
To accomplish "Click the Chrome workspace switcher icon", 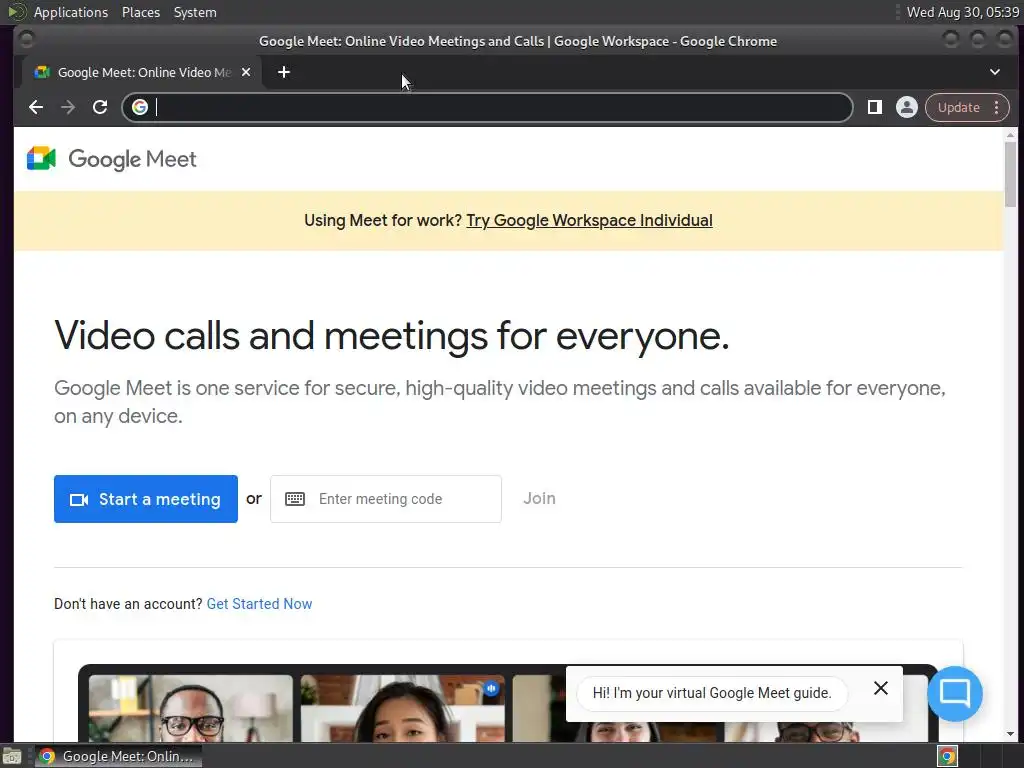I will click(947, 756).
